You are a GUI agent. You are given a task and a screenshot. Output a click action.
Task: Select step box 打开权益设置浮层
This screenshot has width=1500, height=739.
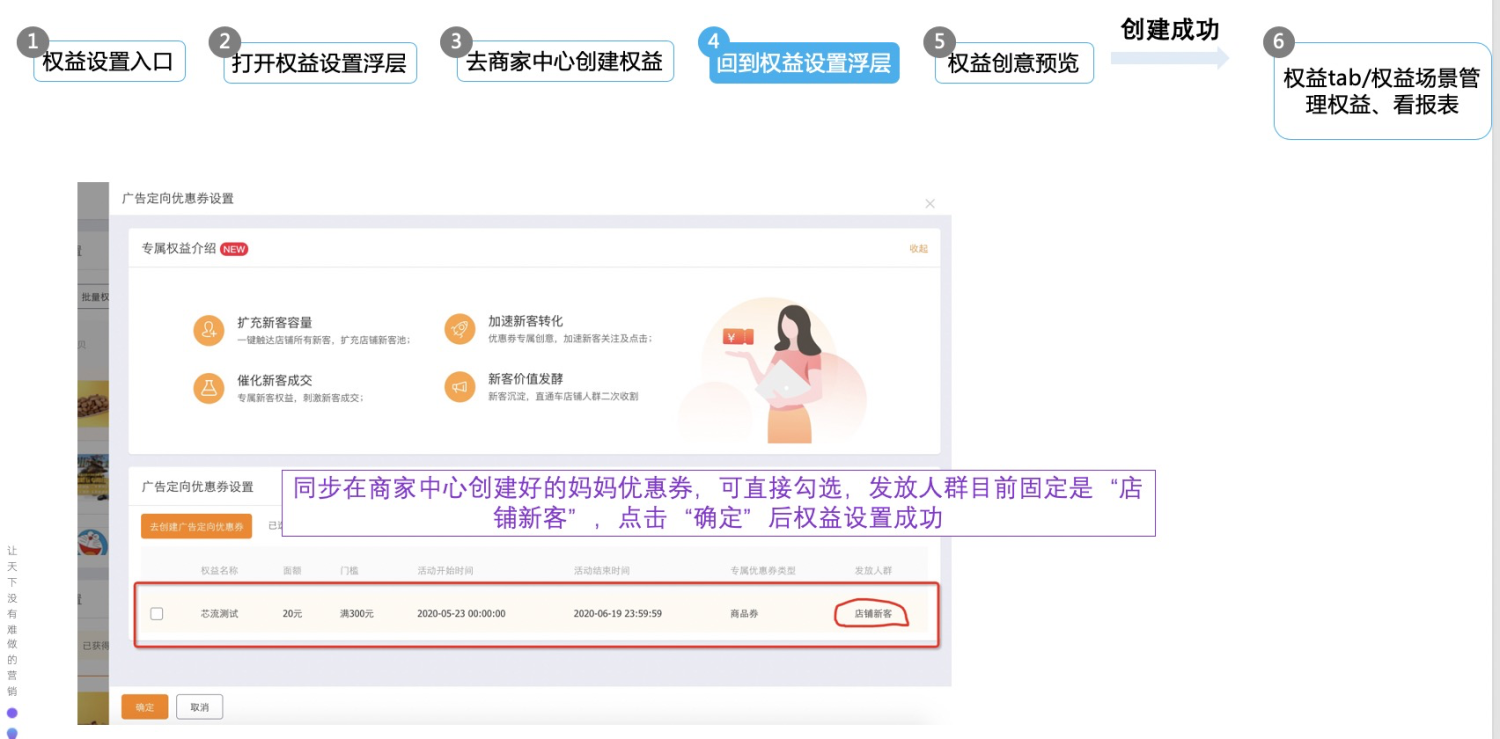320,62
